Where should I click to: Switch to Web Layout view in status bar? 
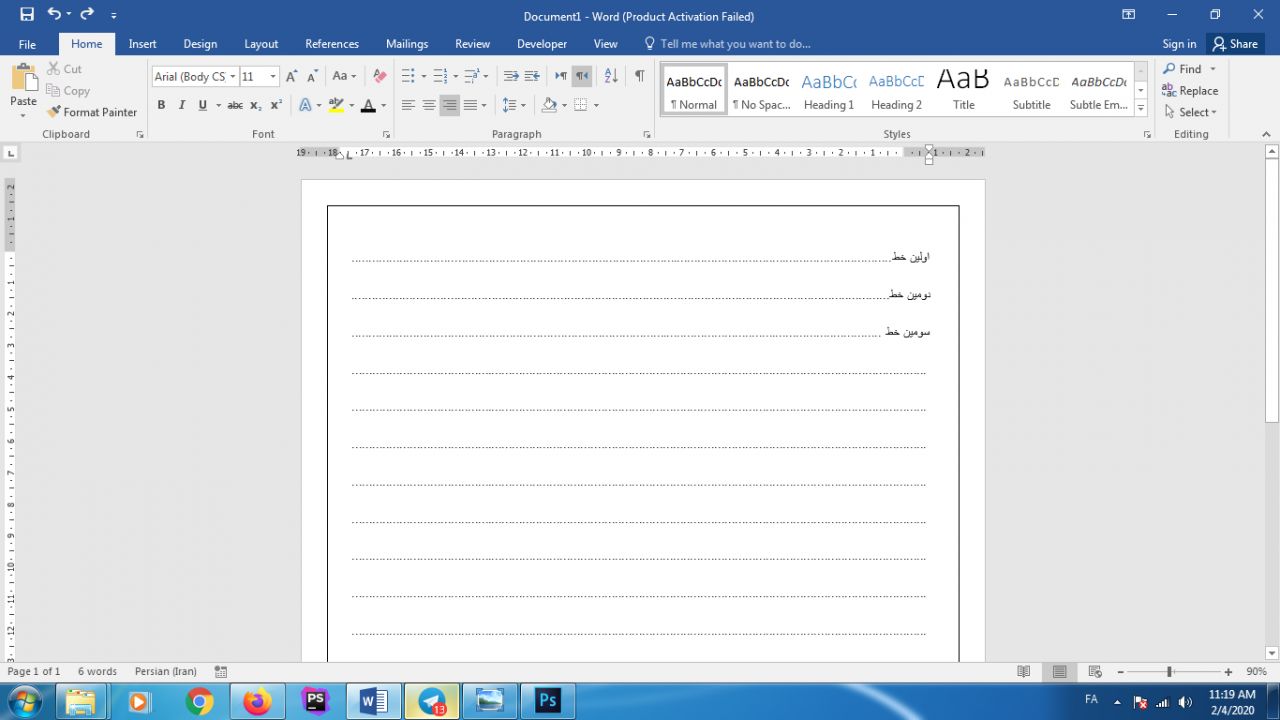coord(1095,672)
